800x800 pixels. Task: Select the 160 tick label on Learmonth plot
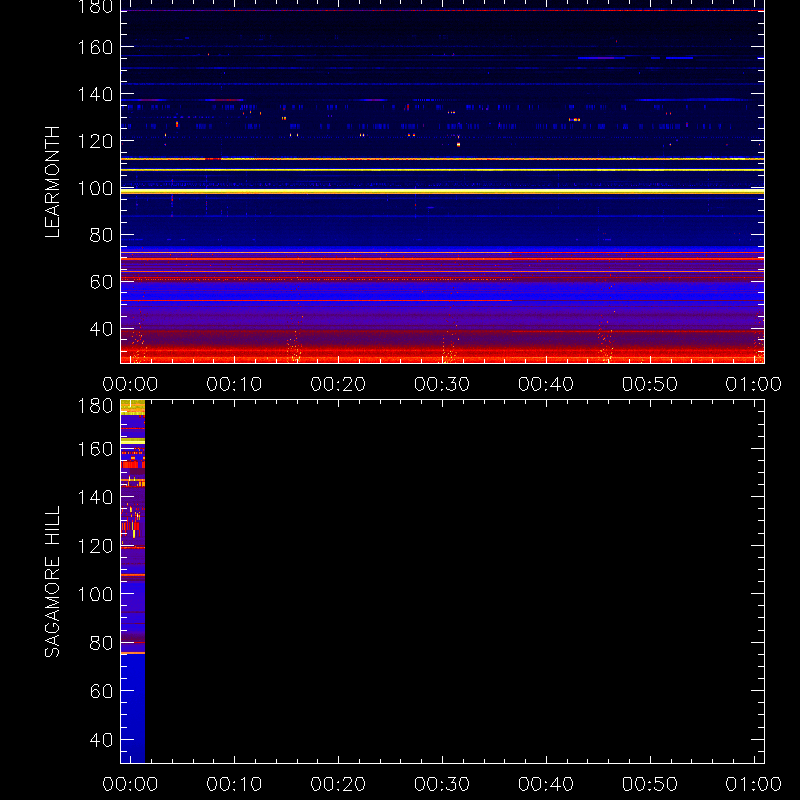[95, 47]
